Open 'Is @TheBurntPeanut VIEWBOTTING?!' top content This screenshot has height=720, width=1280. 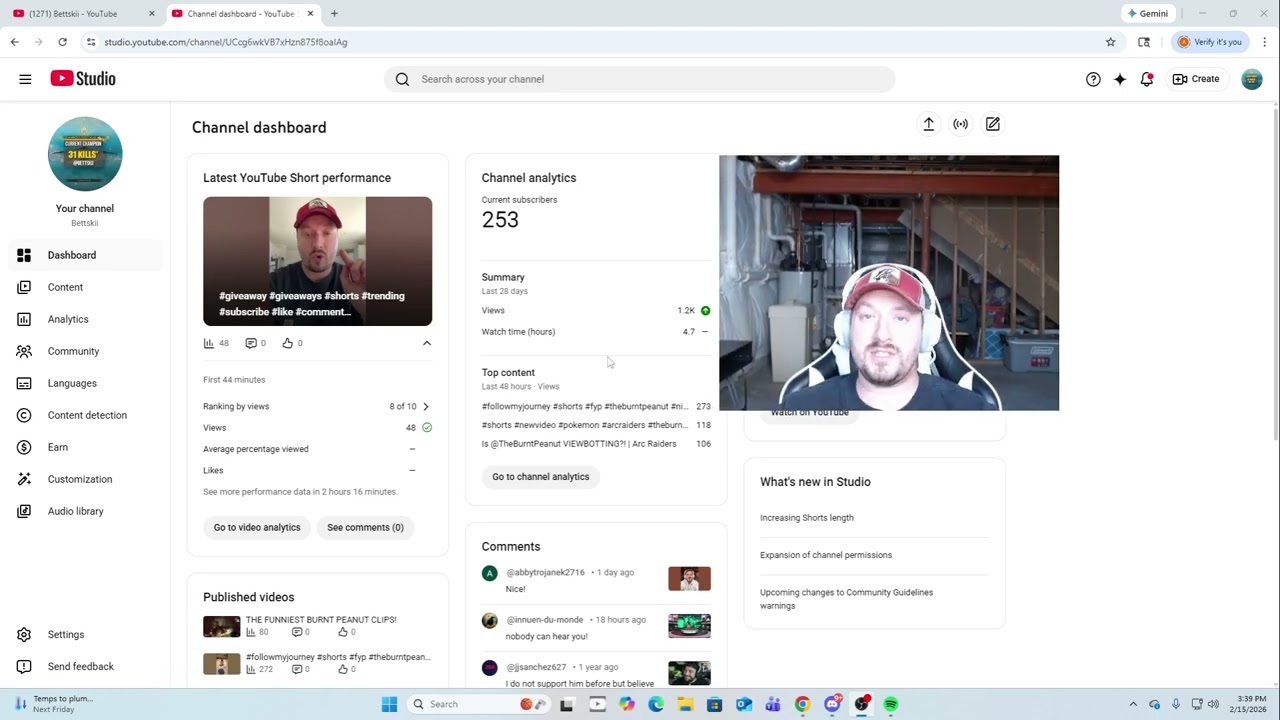coord(596,443)
